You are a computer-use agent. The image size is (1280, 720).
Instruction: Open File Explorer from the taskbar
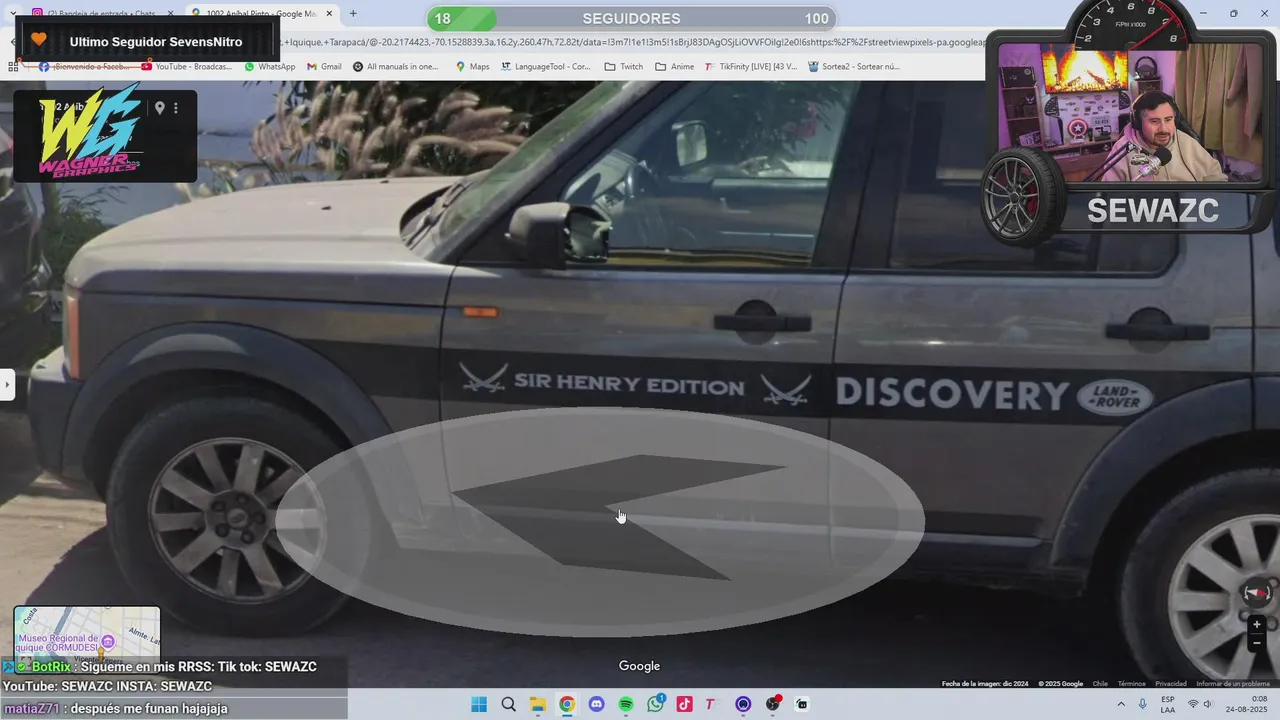538,704
